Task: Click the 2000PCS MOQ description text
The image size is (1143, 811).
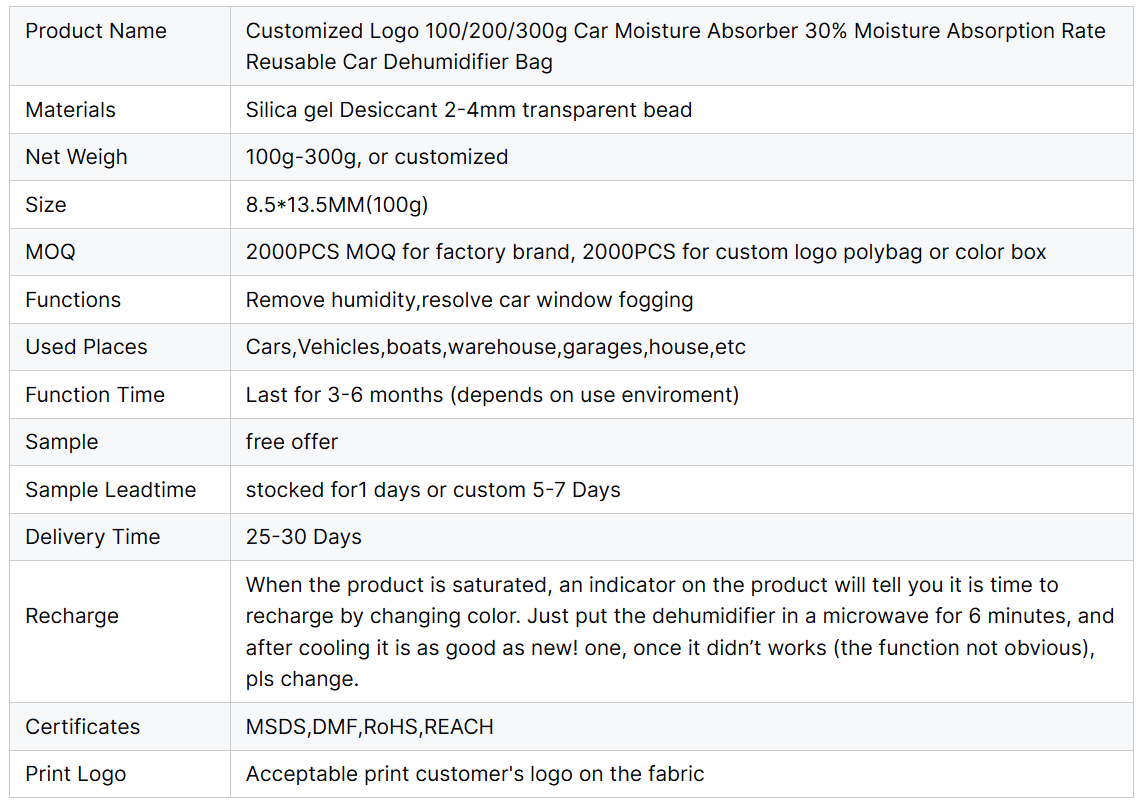Action: 645,252
